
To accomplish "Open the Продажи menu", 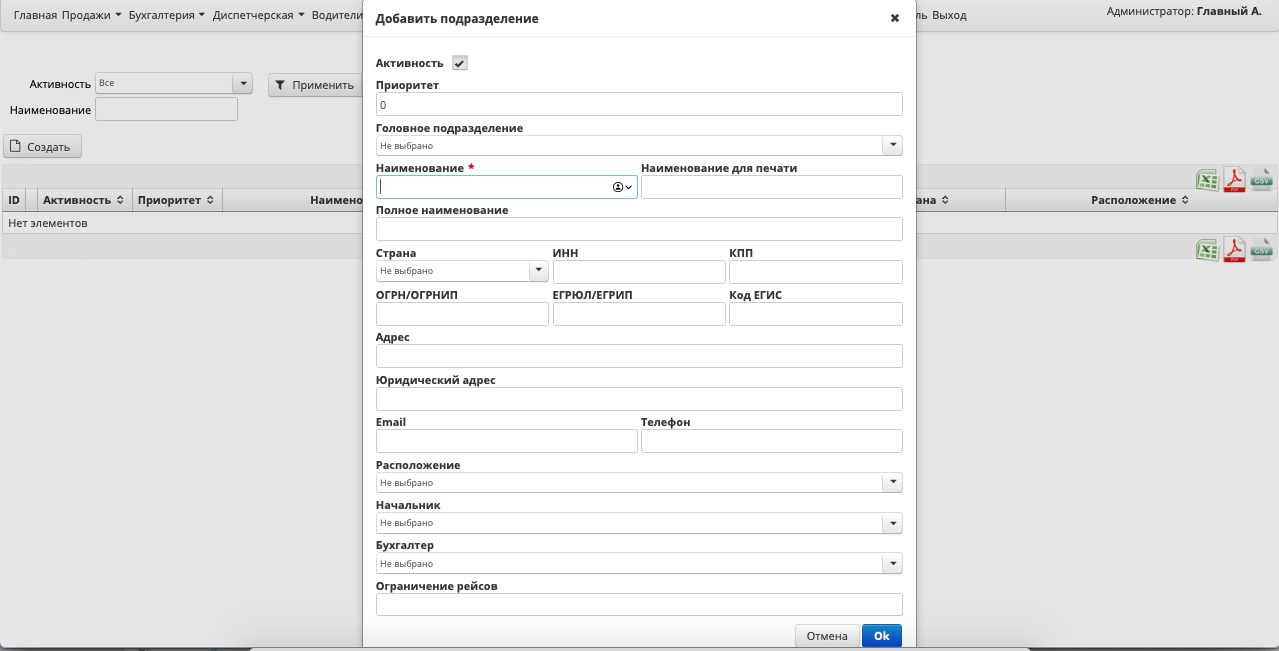I will pos(92,15).
